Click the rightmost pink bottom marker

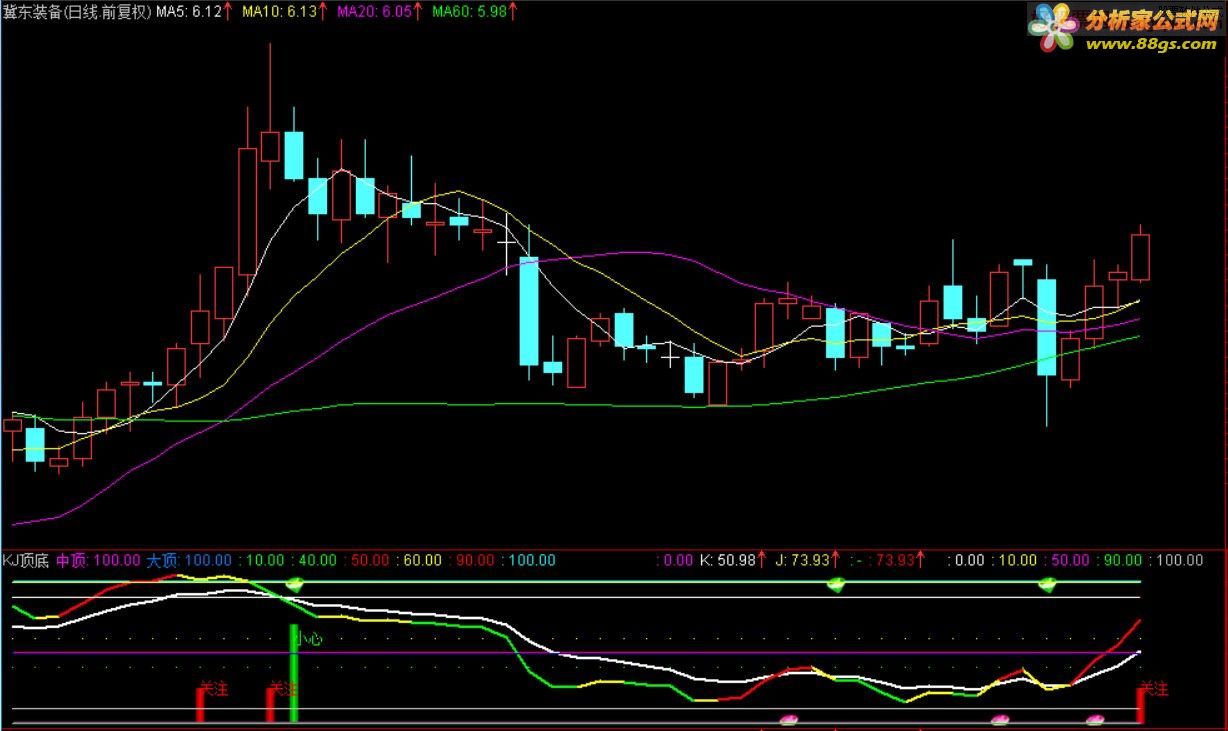[1095, 719]
